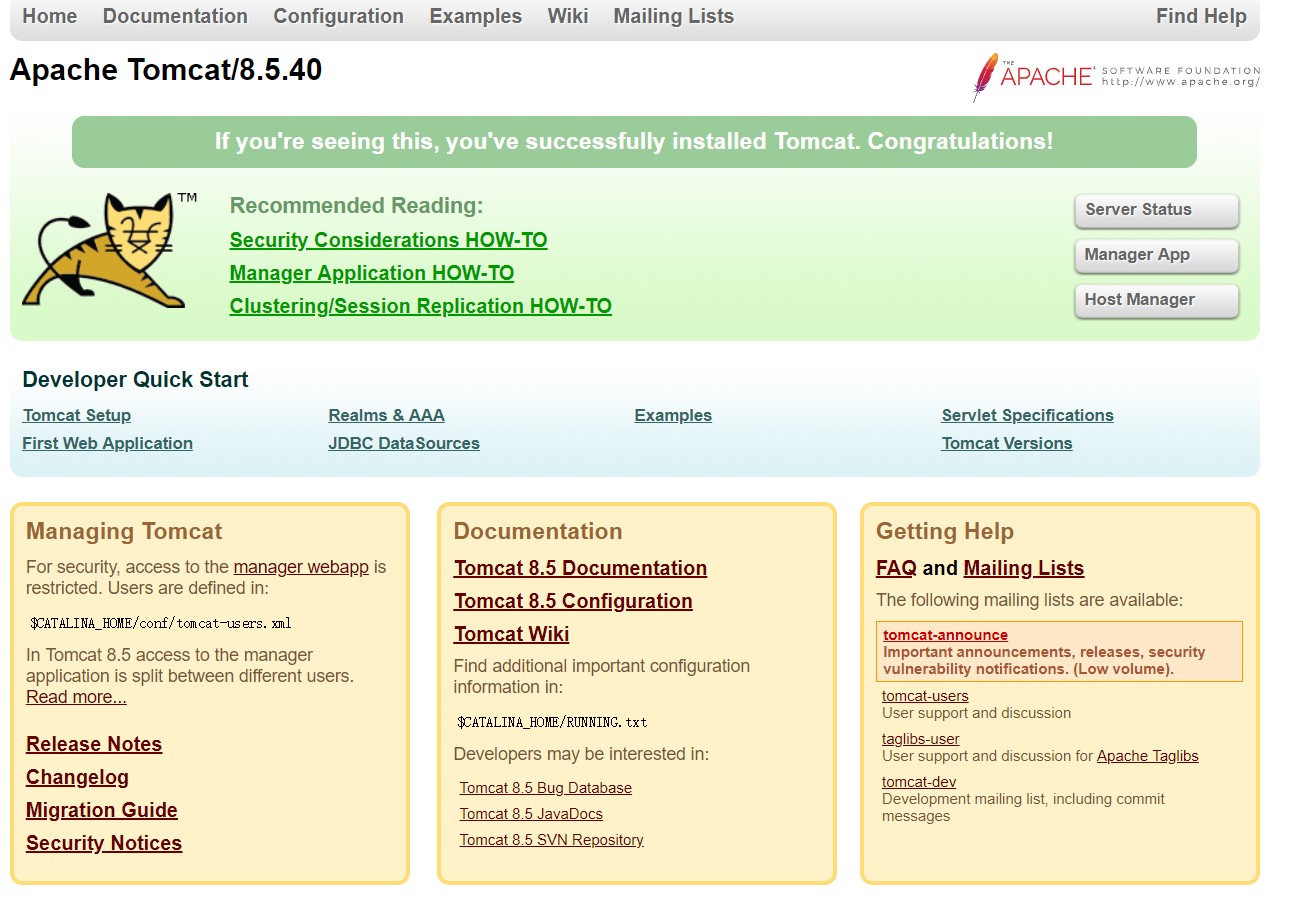
Task: Follow the manager webapp link
Action: (x=301, y=567)
